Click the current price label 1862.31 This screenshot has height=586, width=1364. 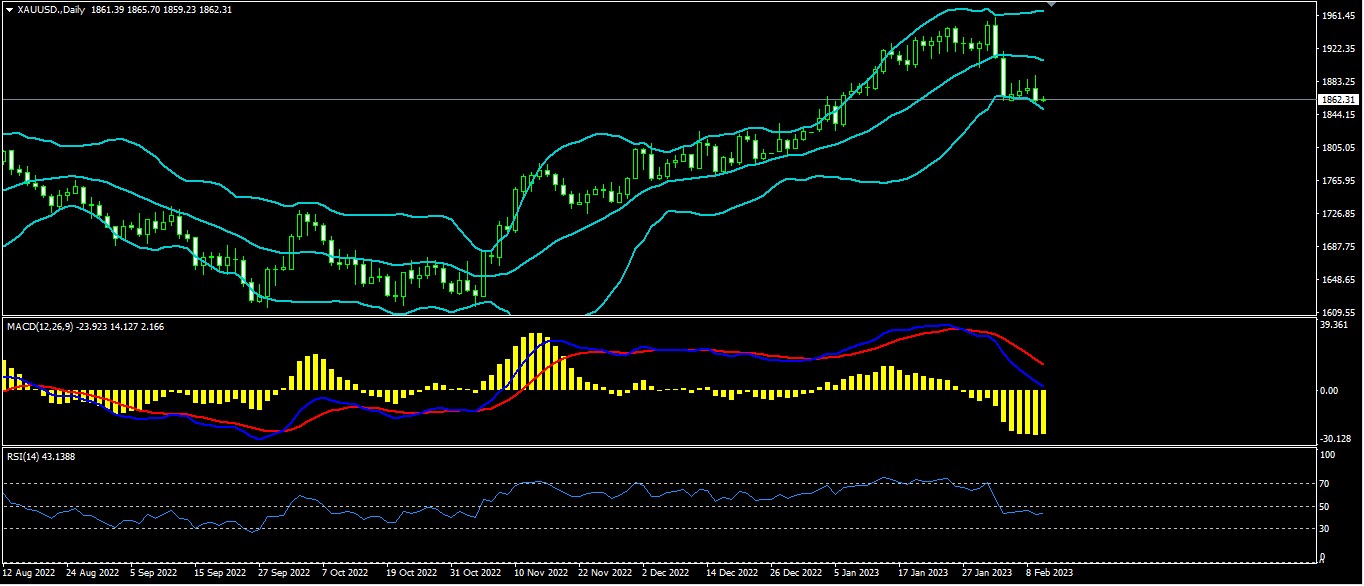pyautogui.click(x=1335, y=100)
